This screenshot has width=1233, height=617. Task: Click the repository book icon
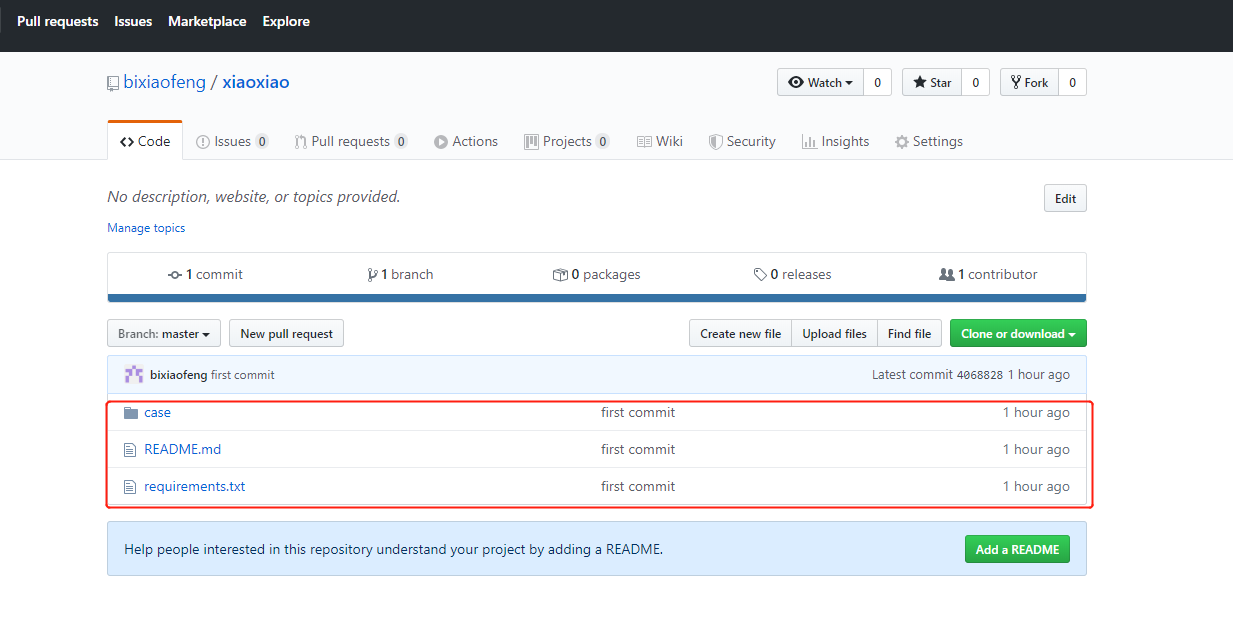click(x=113, y=83)
